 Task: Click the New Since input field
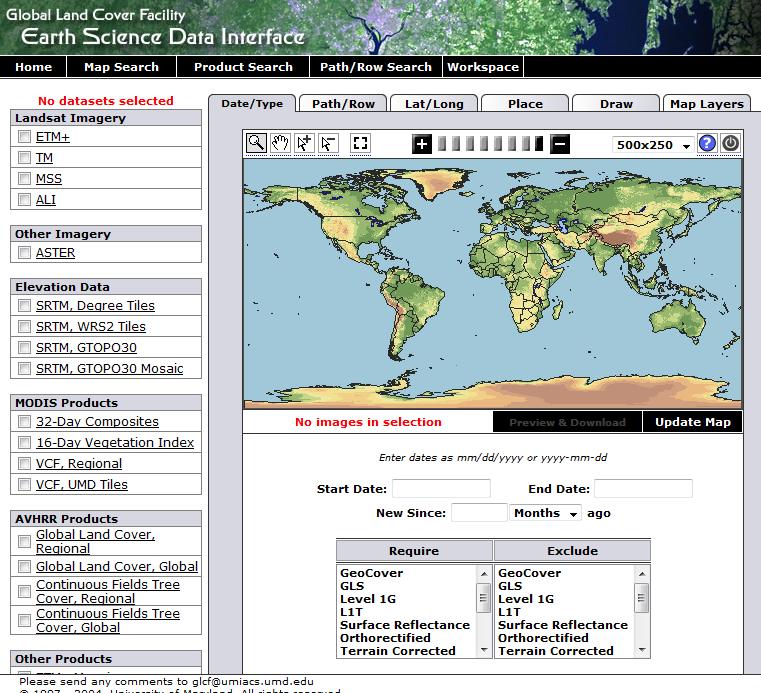point(479,512)
